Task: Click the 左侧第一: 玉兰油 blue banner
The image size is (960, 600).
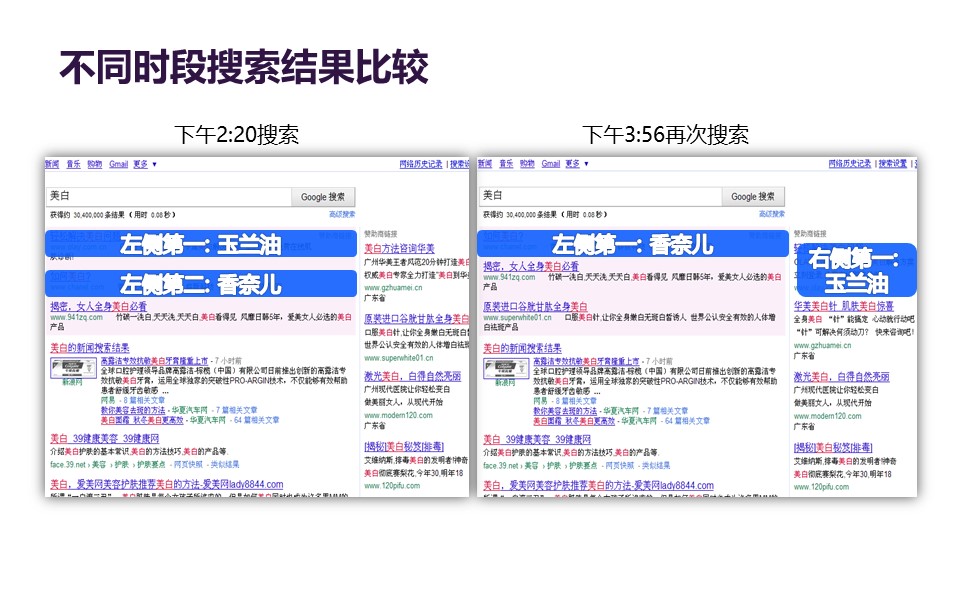Action: coord(200,244)
